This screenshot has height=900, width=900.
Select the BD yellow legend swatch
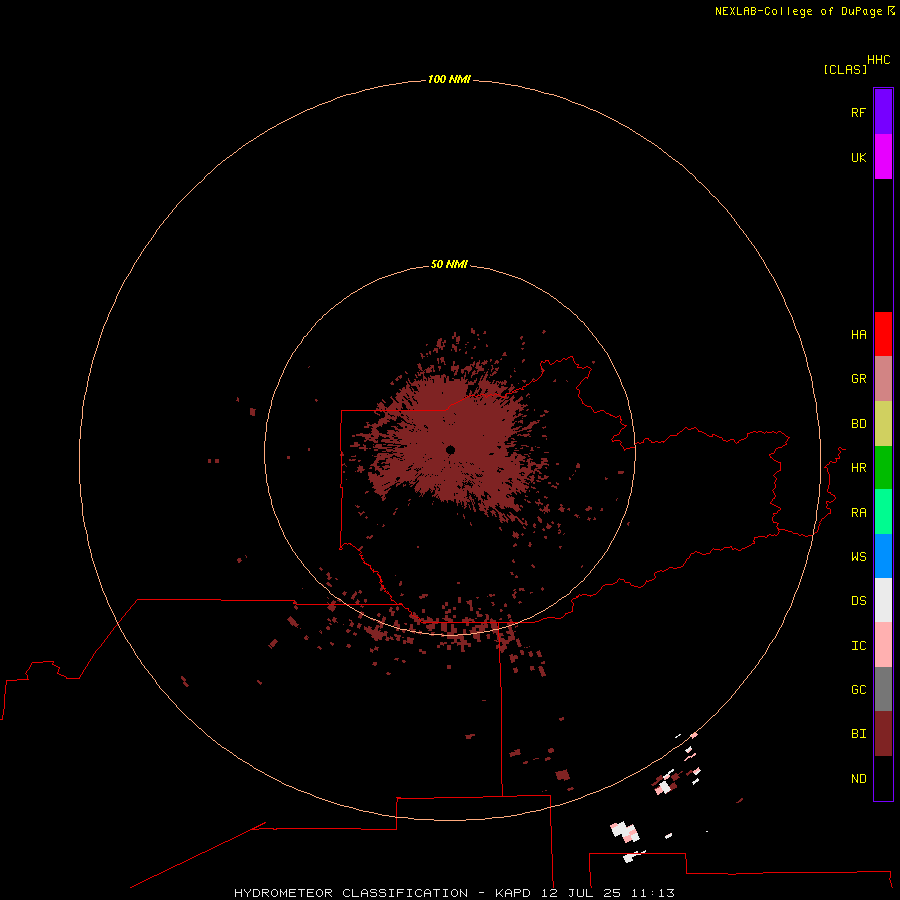(x=883, y=424)
